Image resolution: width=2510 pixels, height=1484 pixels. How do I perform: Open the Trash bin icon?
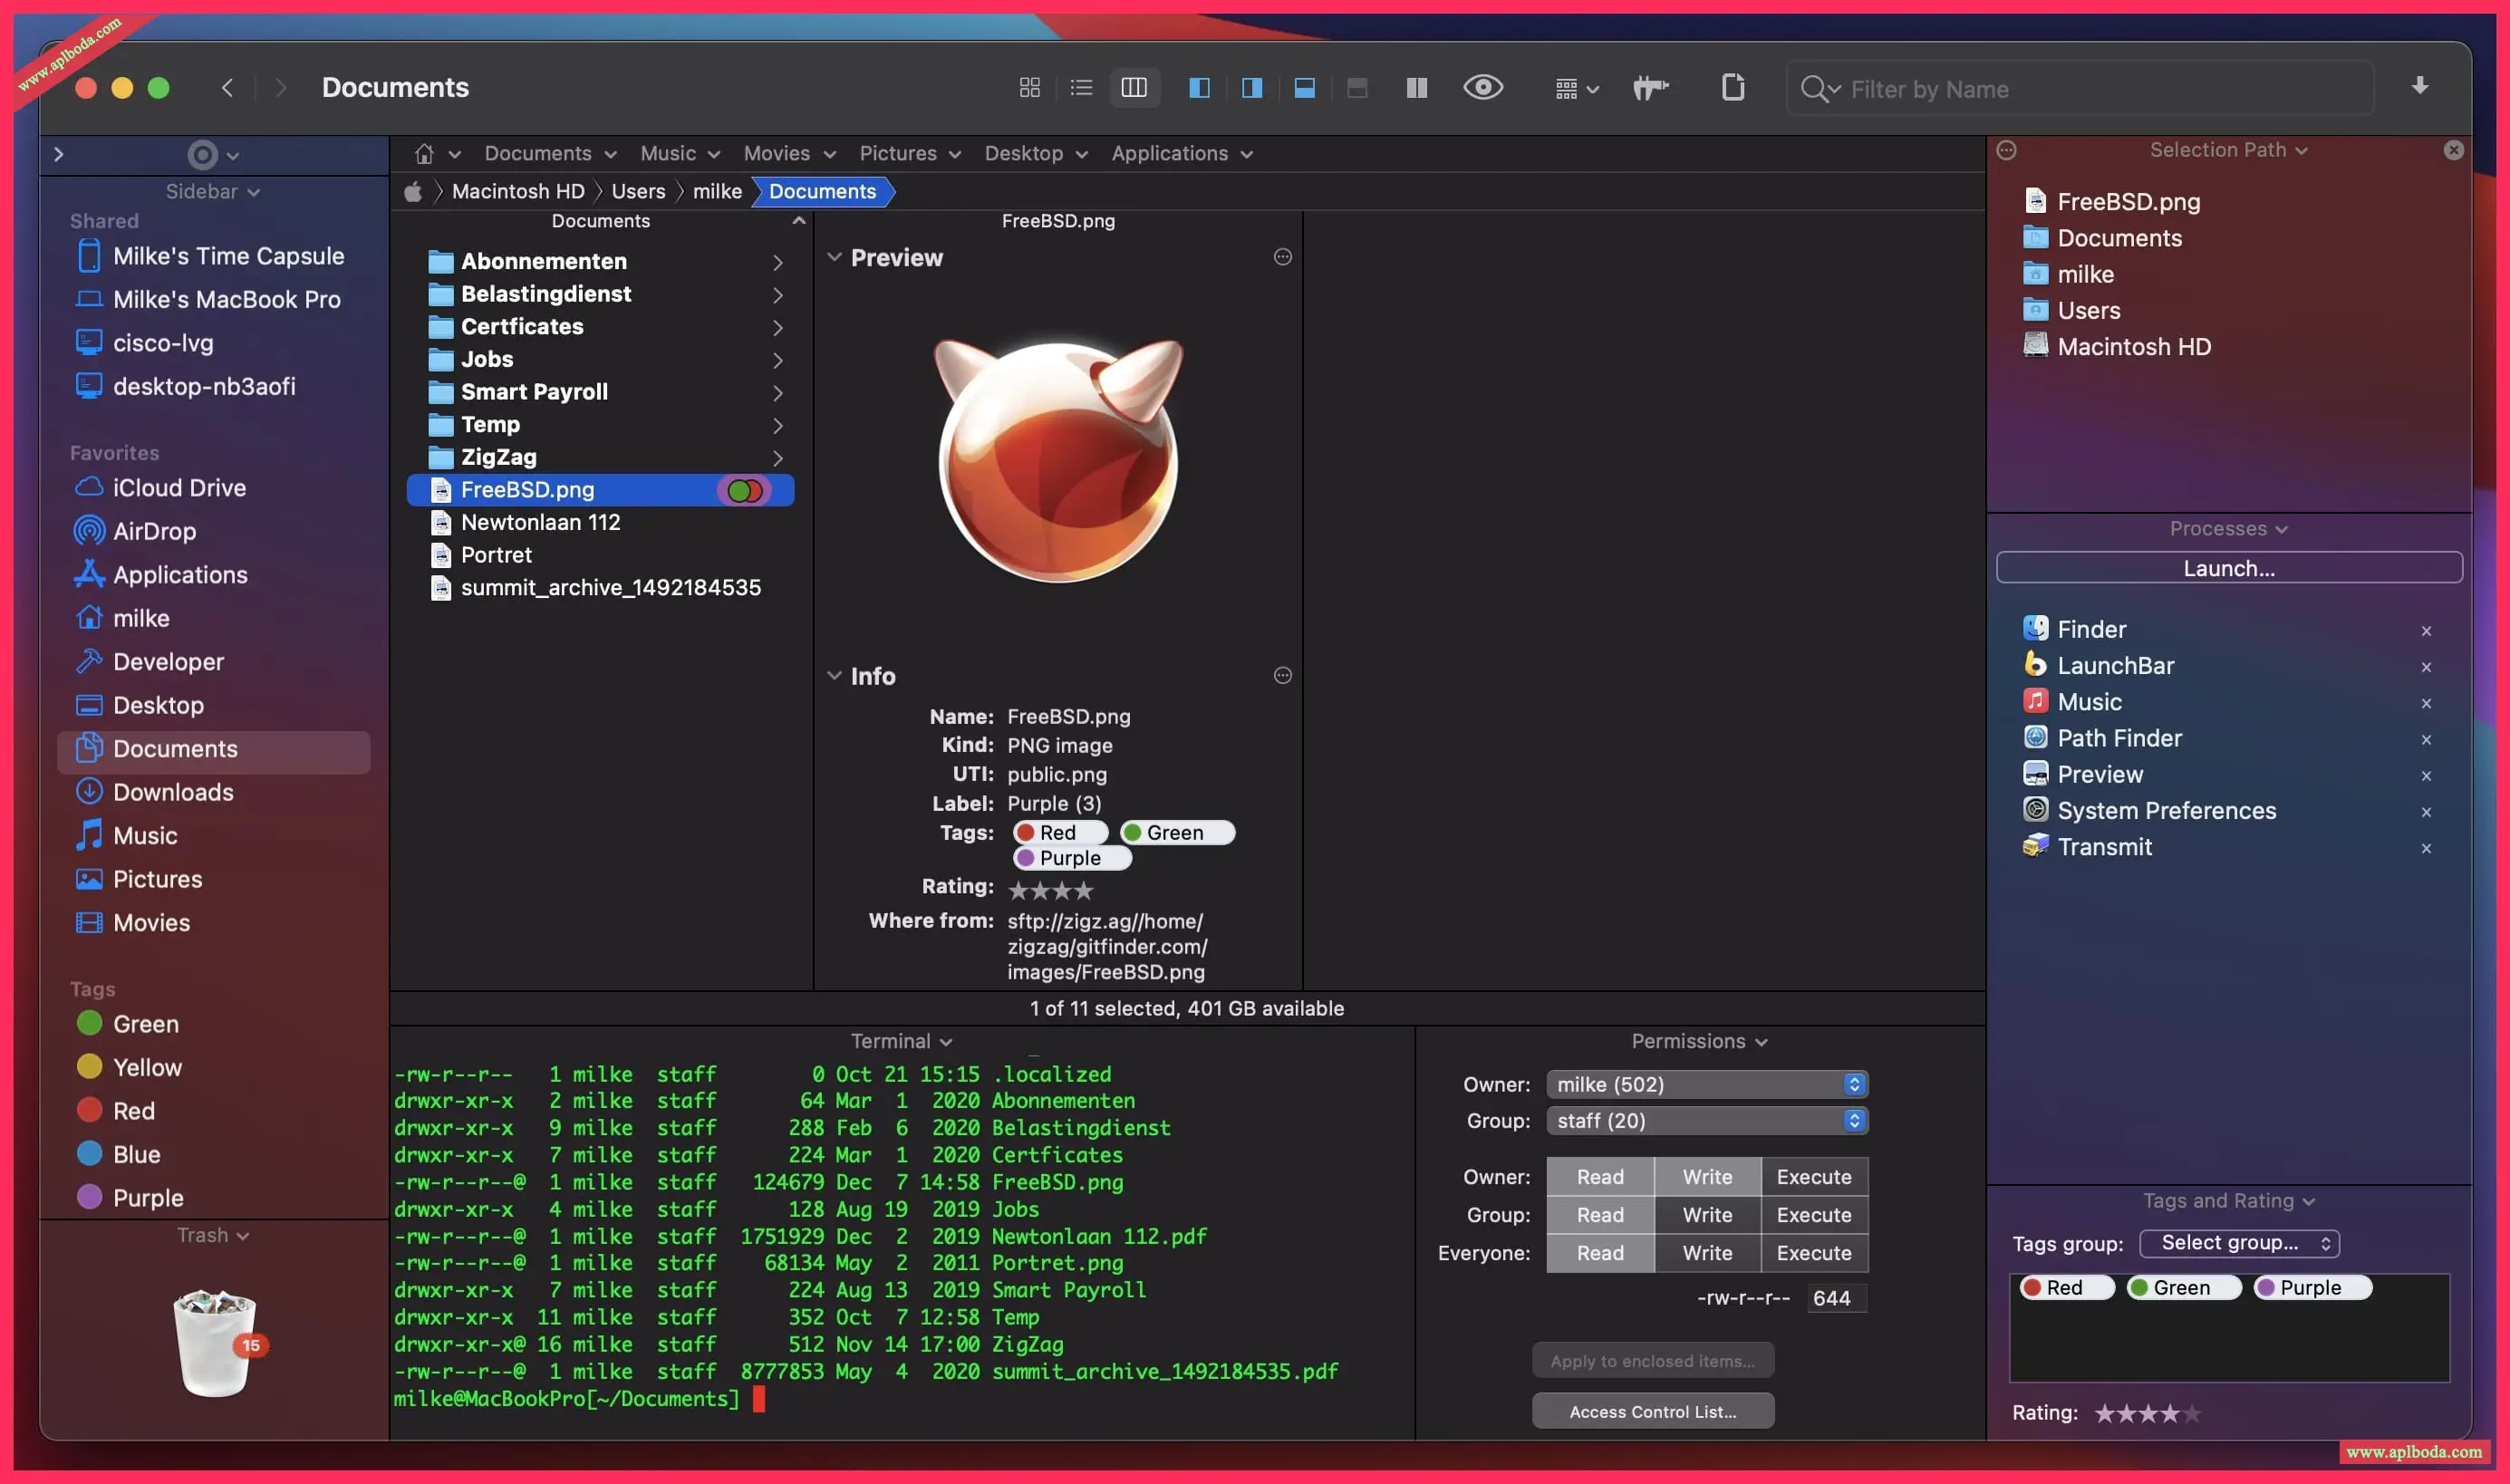pyautogui.click(x=216, y=1343)
